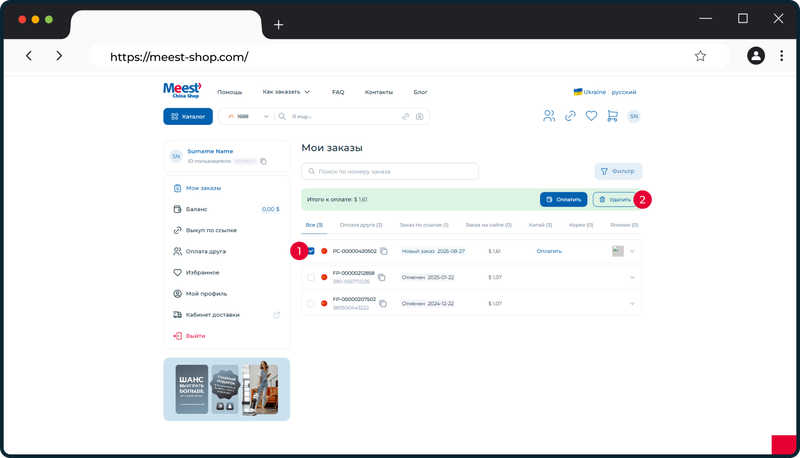
Task: Open the 1688 marketplace dropdown
Action: [248, 116]
